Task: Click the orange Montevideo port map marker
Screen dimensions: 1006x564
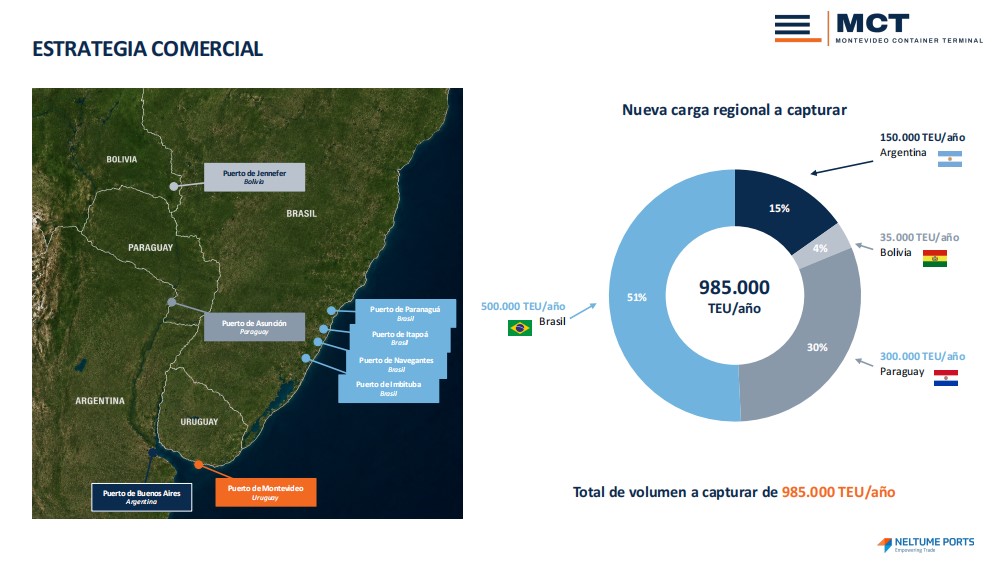Action: click(x=199, y=464)
